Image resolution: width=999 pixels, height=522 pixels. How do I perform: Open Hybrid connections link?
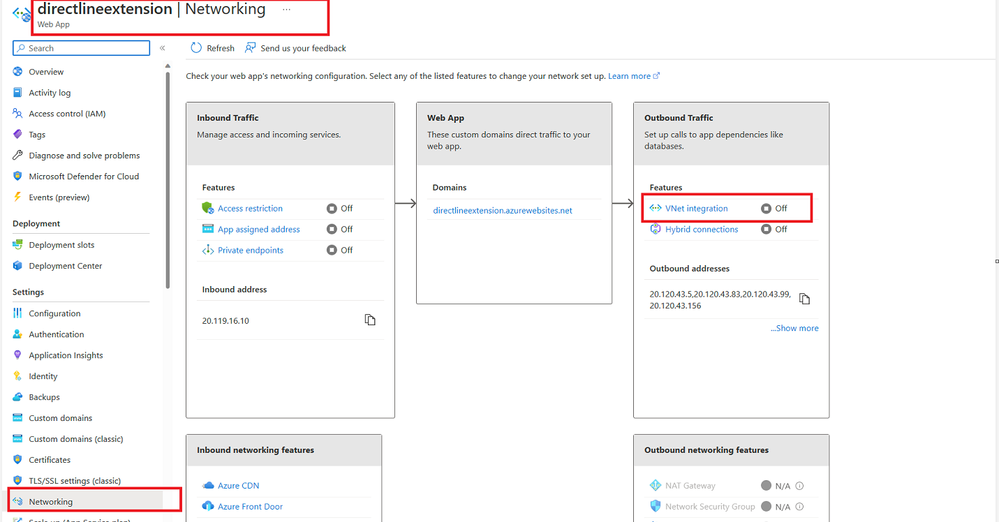[x=701, y=229]
